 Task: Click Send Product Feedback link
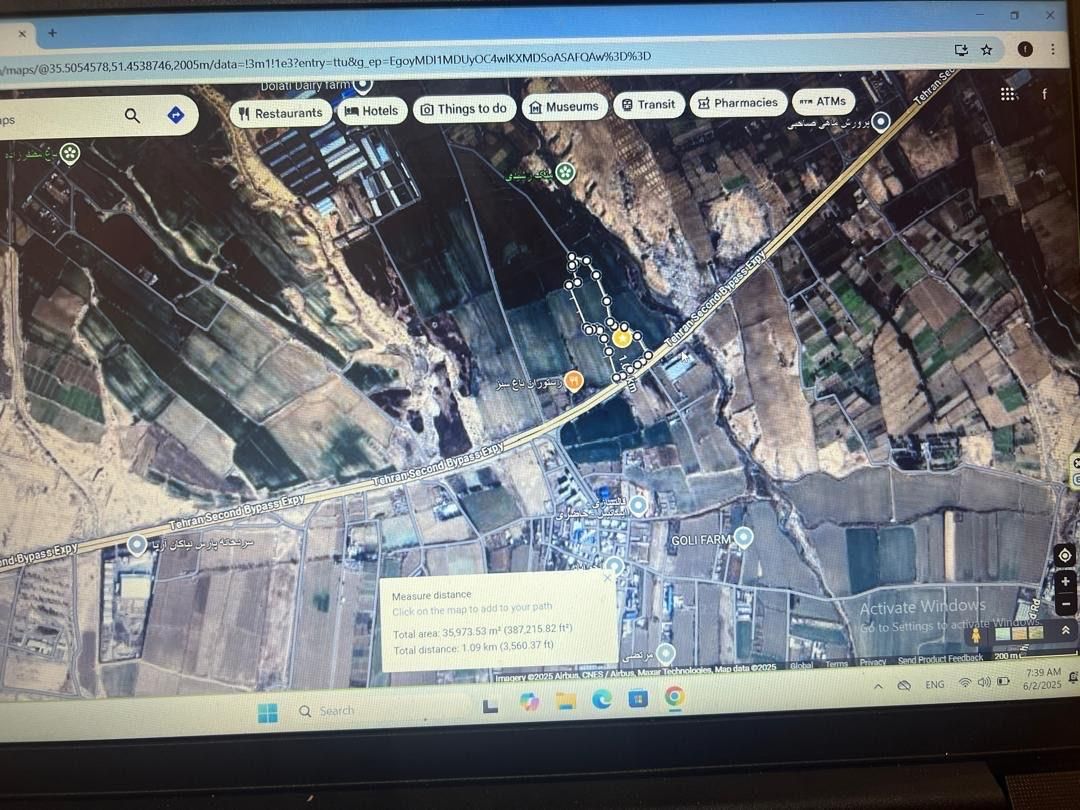[940, 659]
